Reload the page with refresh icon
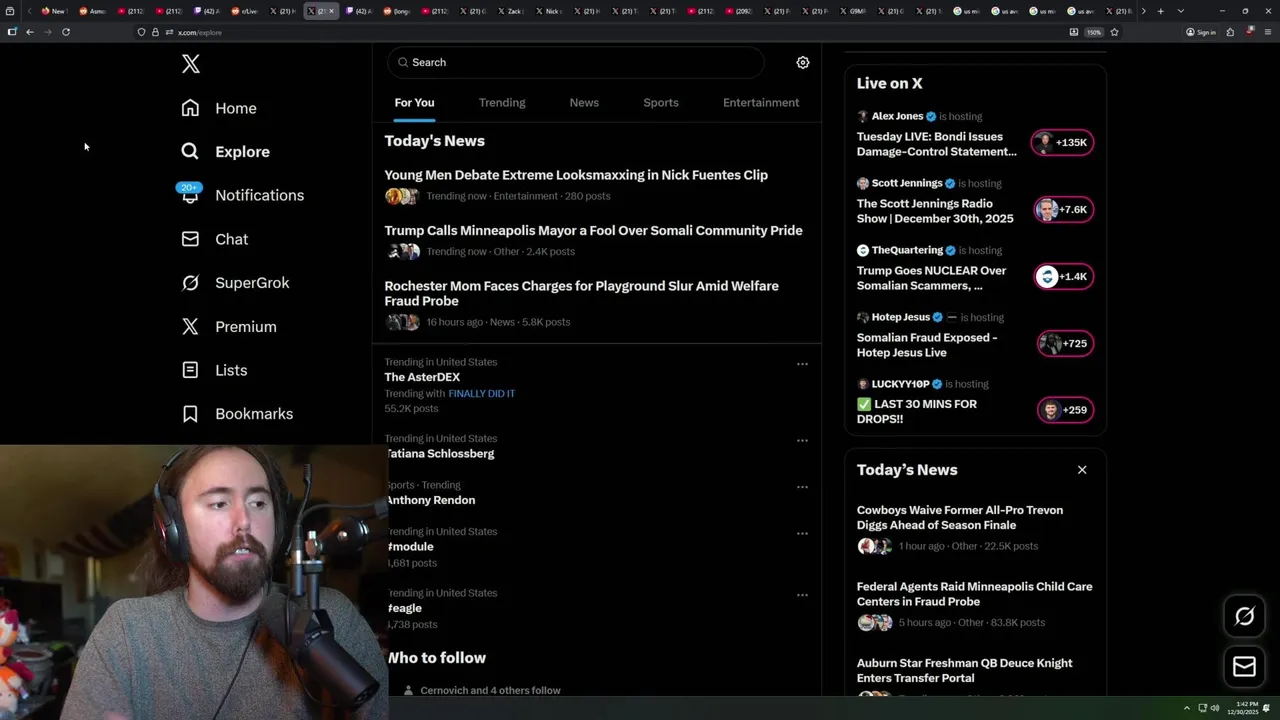 point(66,32)
